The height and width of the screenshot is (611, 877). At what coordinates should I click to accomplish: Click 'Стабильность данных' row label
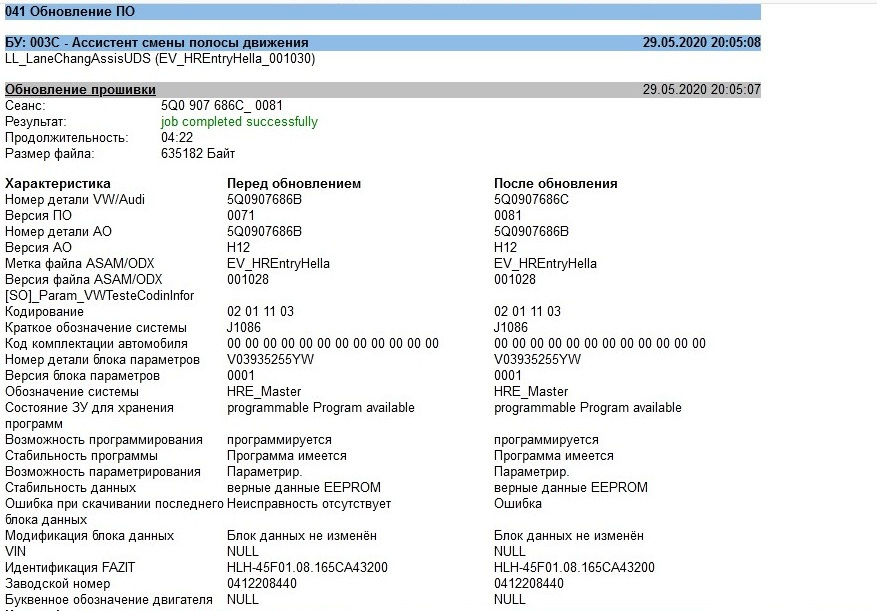pyautogui.click(x=70, y=488)
